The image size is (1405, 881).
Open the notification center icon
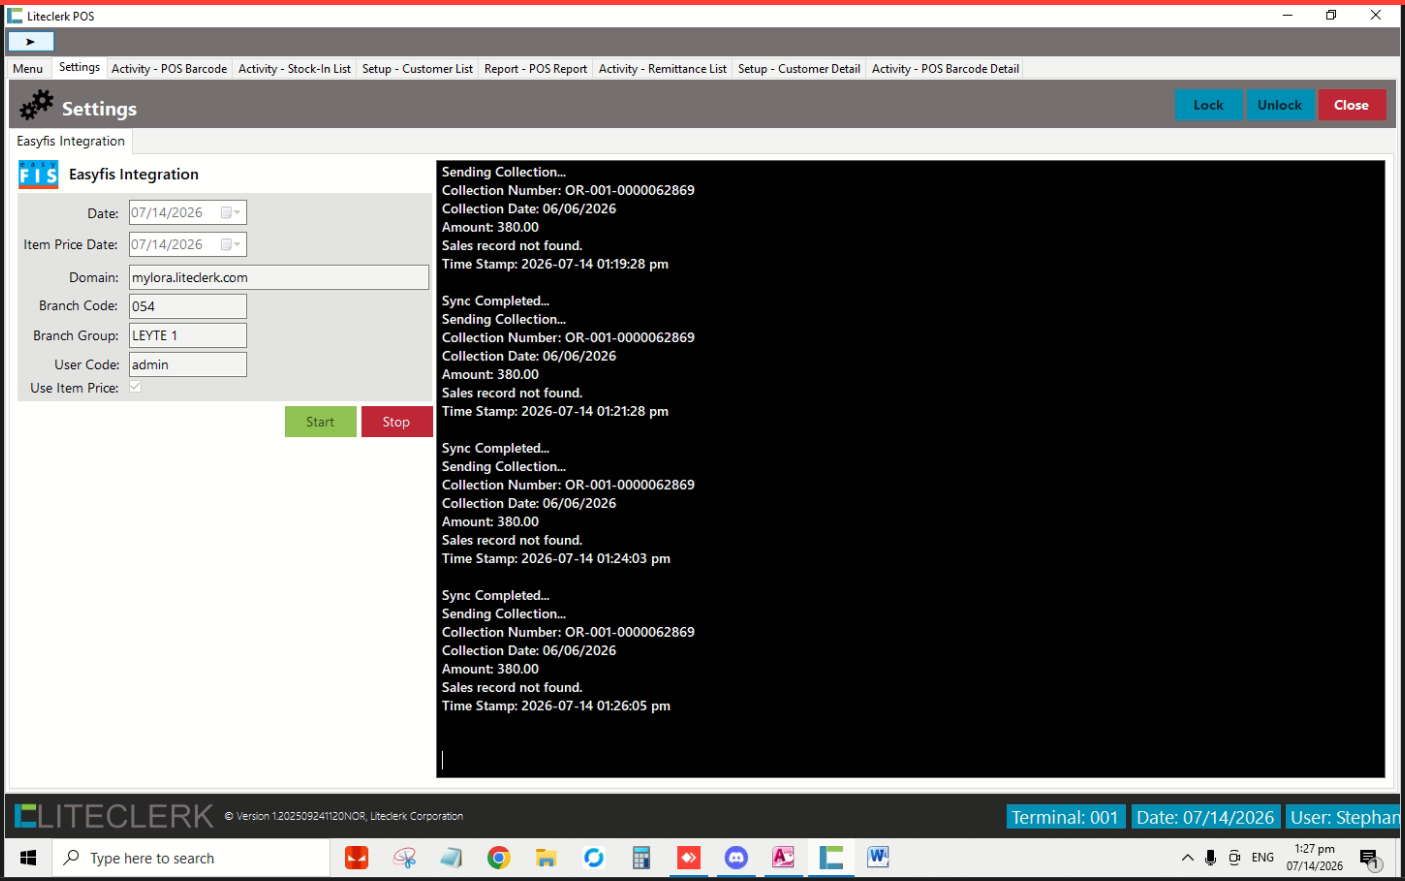[x=1370, y=859]
